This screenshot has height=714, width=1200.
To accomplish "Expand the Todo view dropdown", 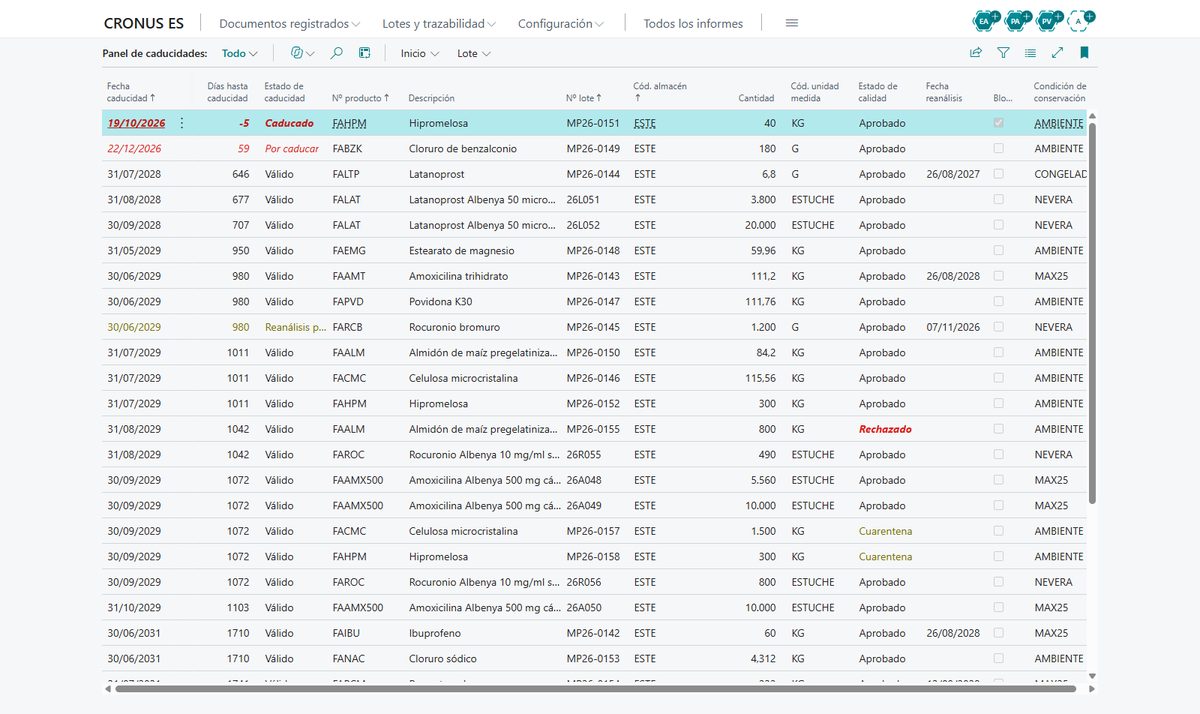I will pos(240,54).
